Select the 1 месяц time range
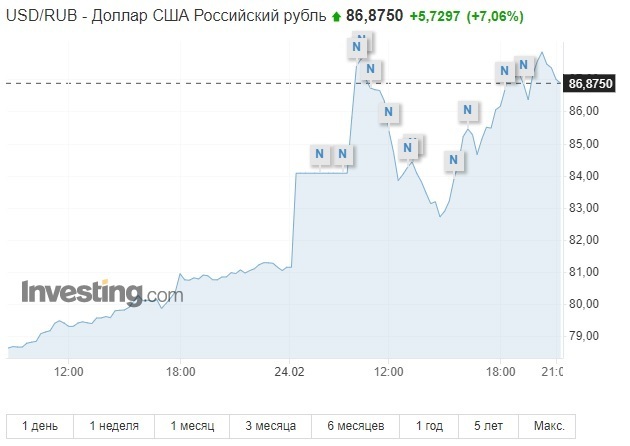The width and height of the screenshot is (630, 446). point(192,426)
